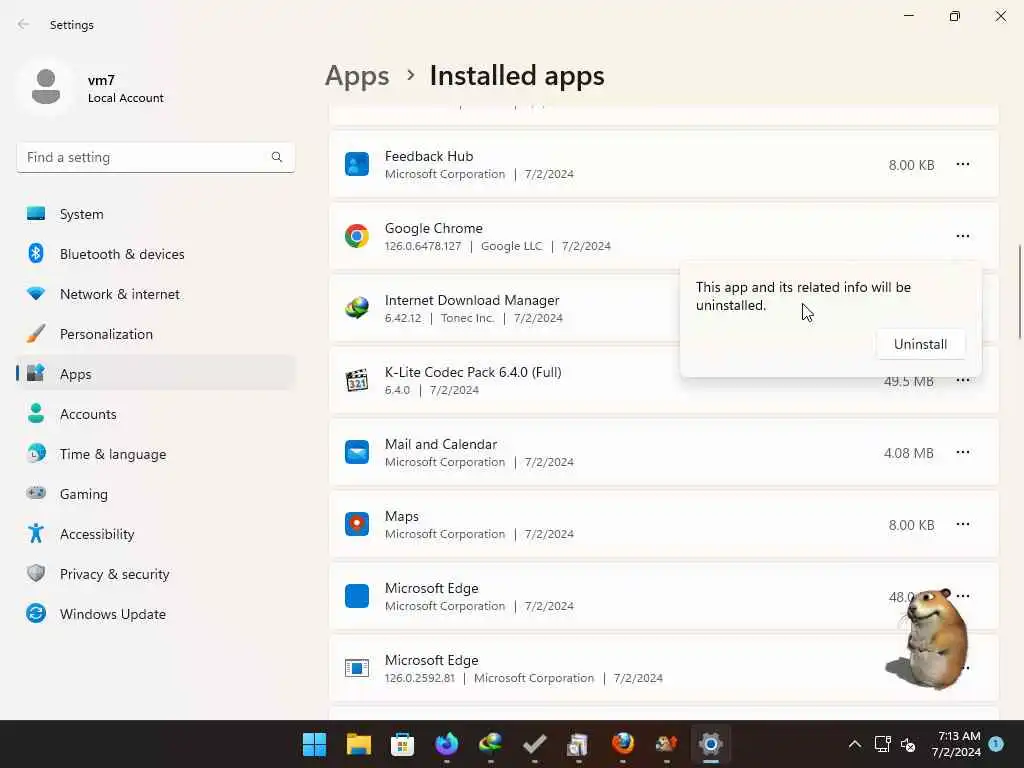Click the Feedback Hub app icon

(357, 165)
